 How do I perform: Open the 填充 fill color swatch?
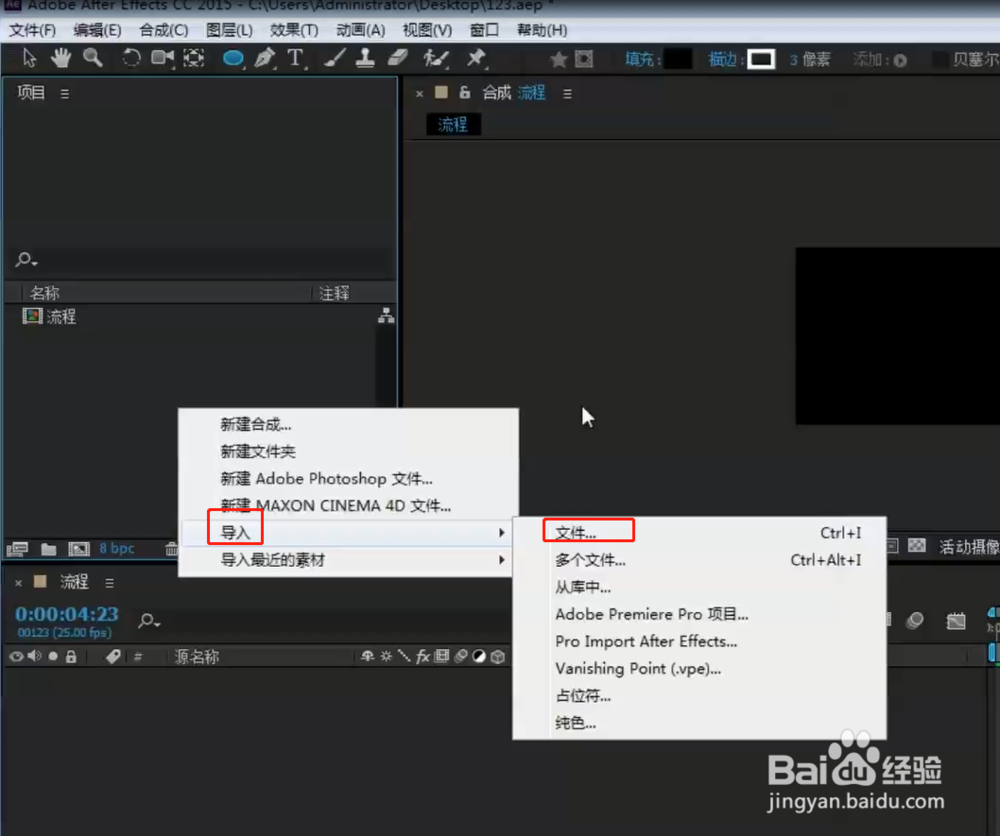pos(678,59)
